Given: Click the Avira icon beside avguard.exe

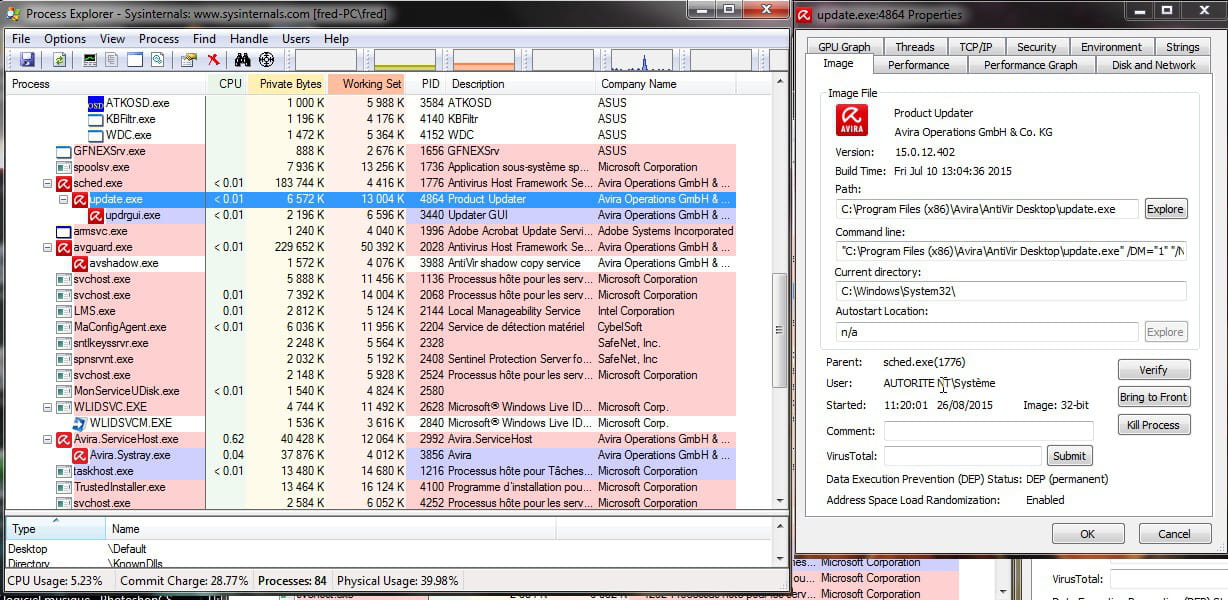Looking at the screenshot, I should click(64, 247).
